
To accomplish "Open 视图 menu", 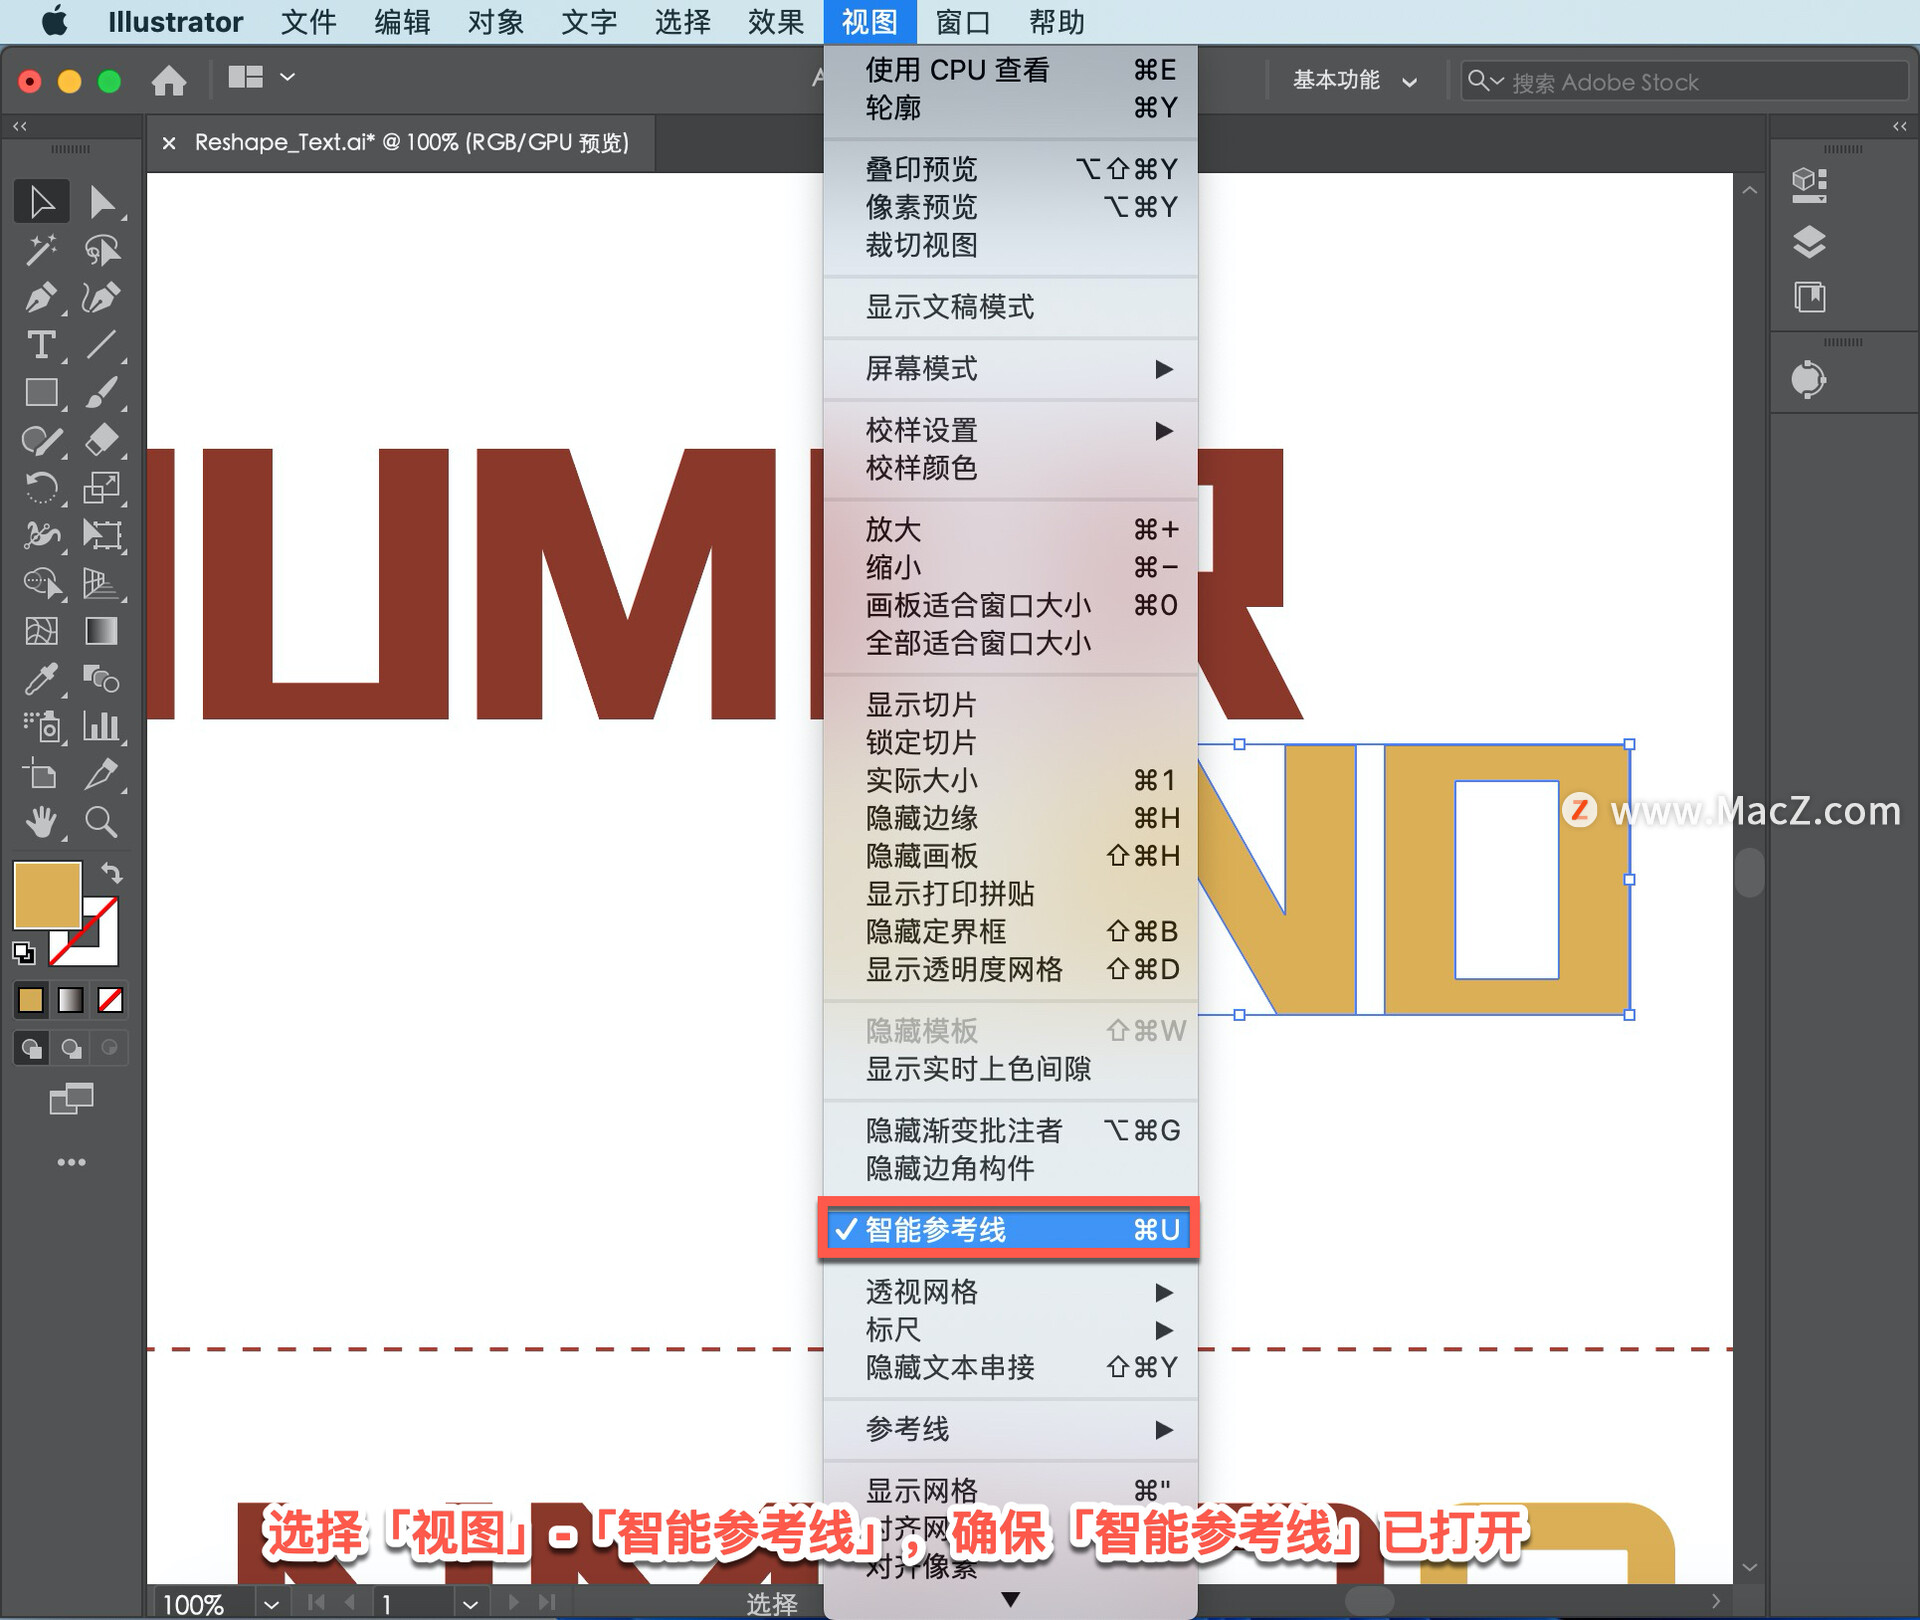I will [866, 21].
